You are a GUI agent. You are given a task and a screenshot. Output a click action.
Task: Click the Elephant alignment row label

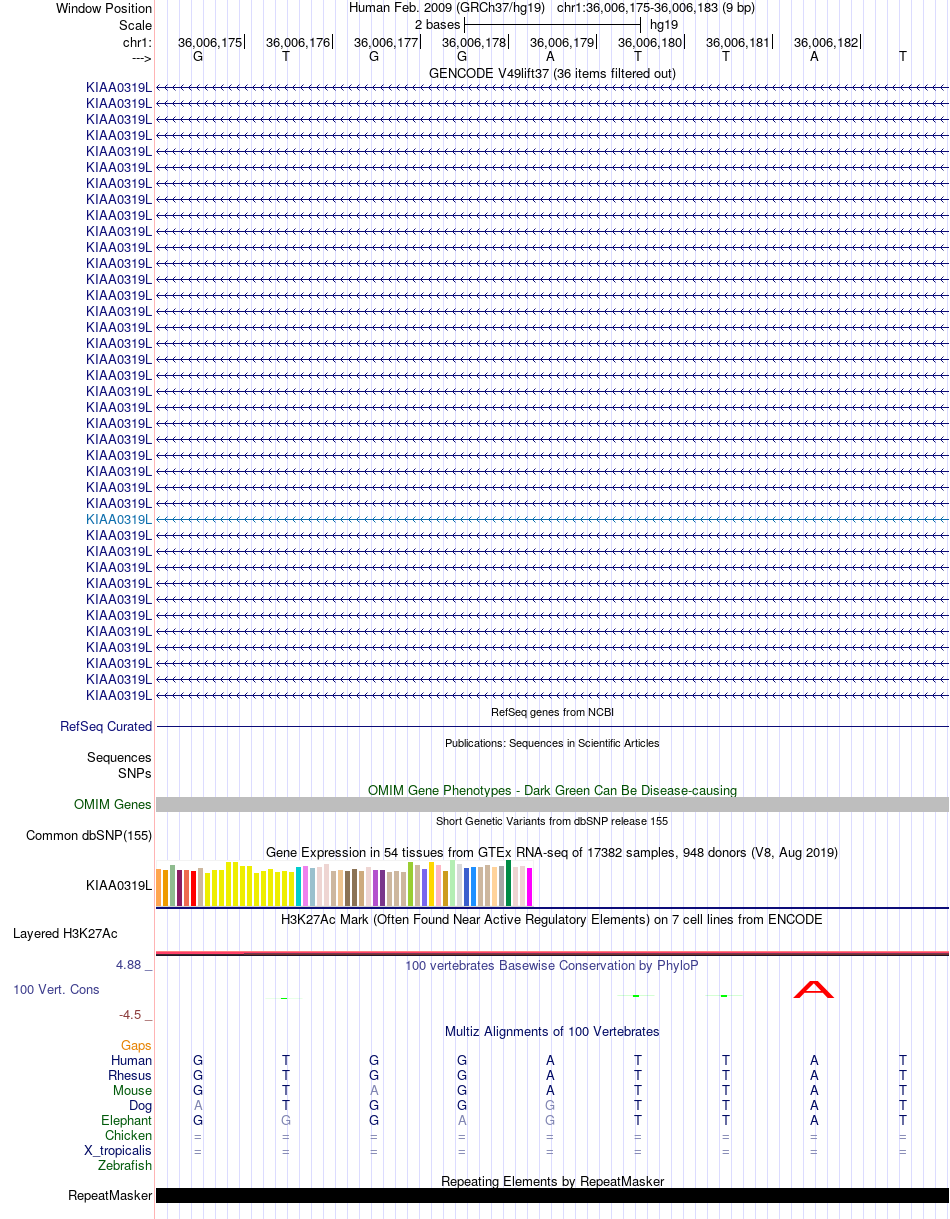(126, 1121)
